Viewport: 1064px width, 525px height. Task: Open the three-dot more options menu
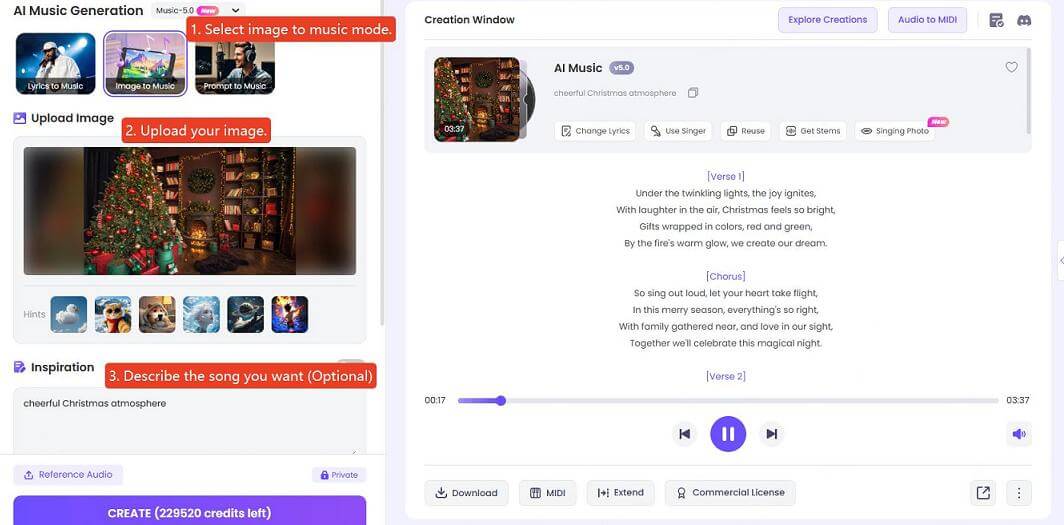point(1019,493)
